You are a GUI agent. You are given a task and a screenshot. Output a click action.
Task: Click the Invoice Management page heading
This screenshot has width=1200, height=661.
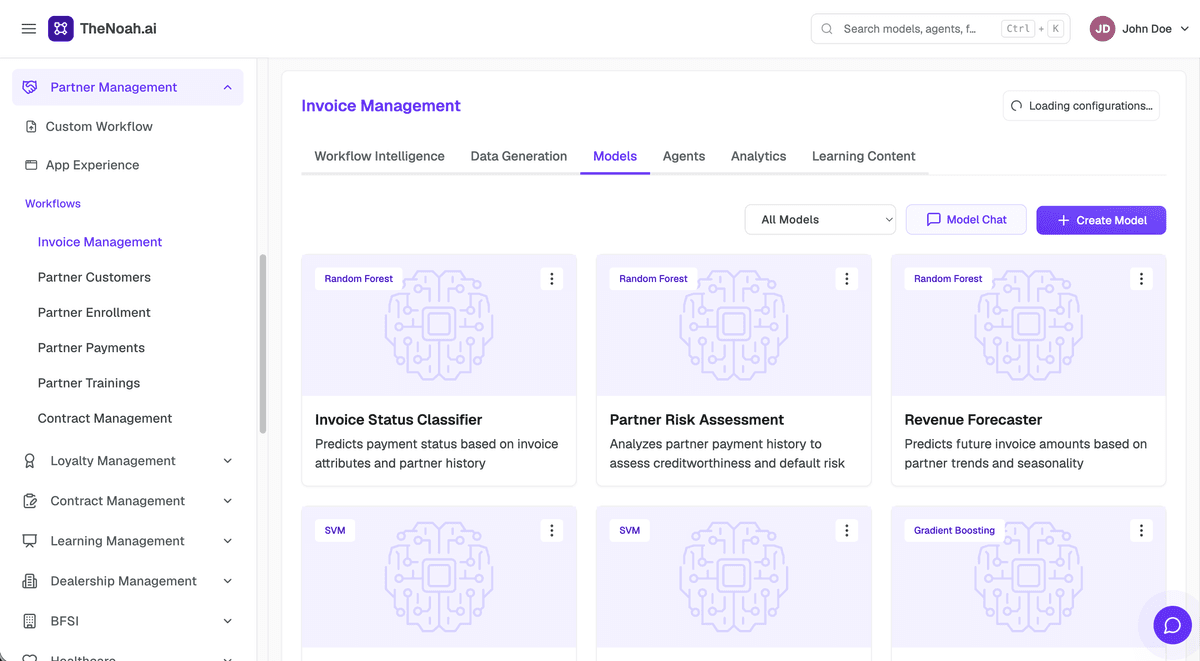(x=381, y=106)
